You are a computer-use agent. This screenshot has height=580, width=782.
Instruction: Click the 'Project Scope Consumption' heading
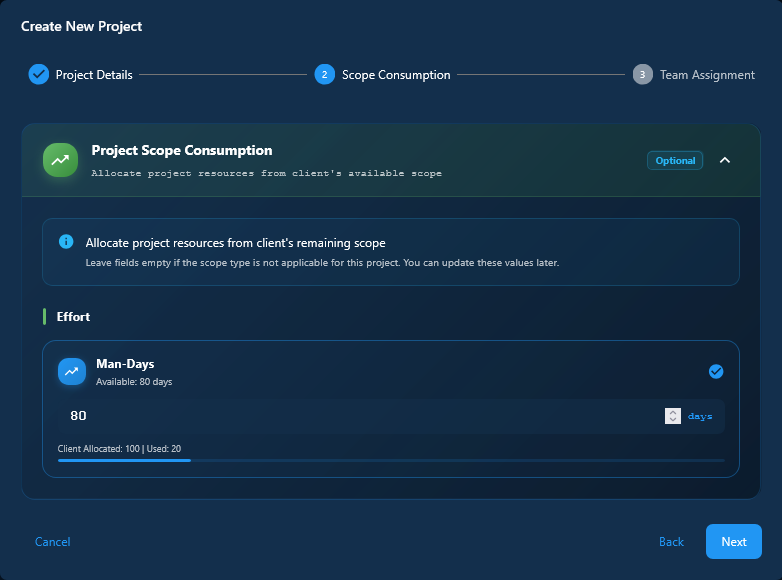click(x=182, y=151)
